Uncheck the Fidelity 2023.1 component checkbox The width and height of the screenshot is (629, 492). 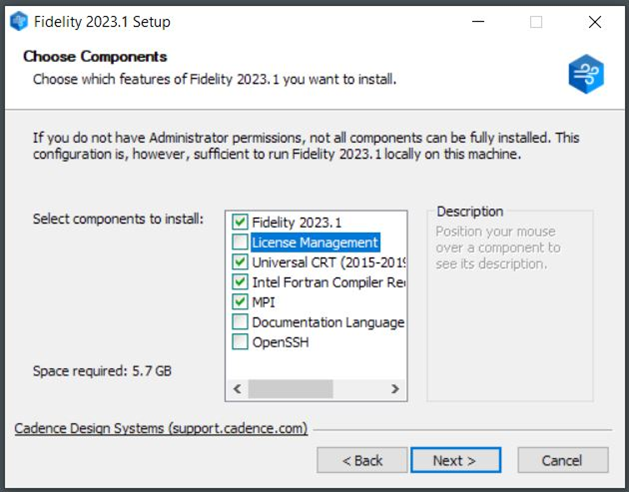(240, 222)
